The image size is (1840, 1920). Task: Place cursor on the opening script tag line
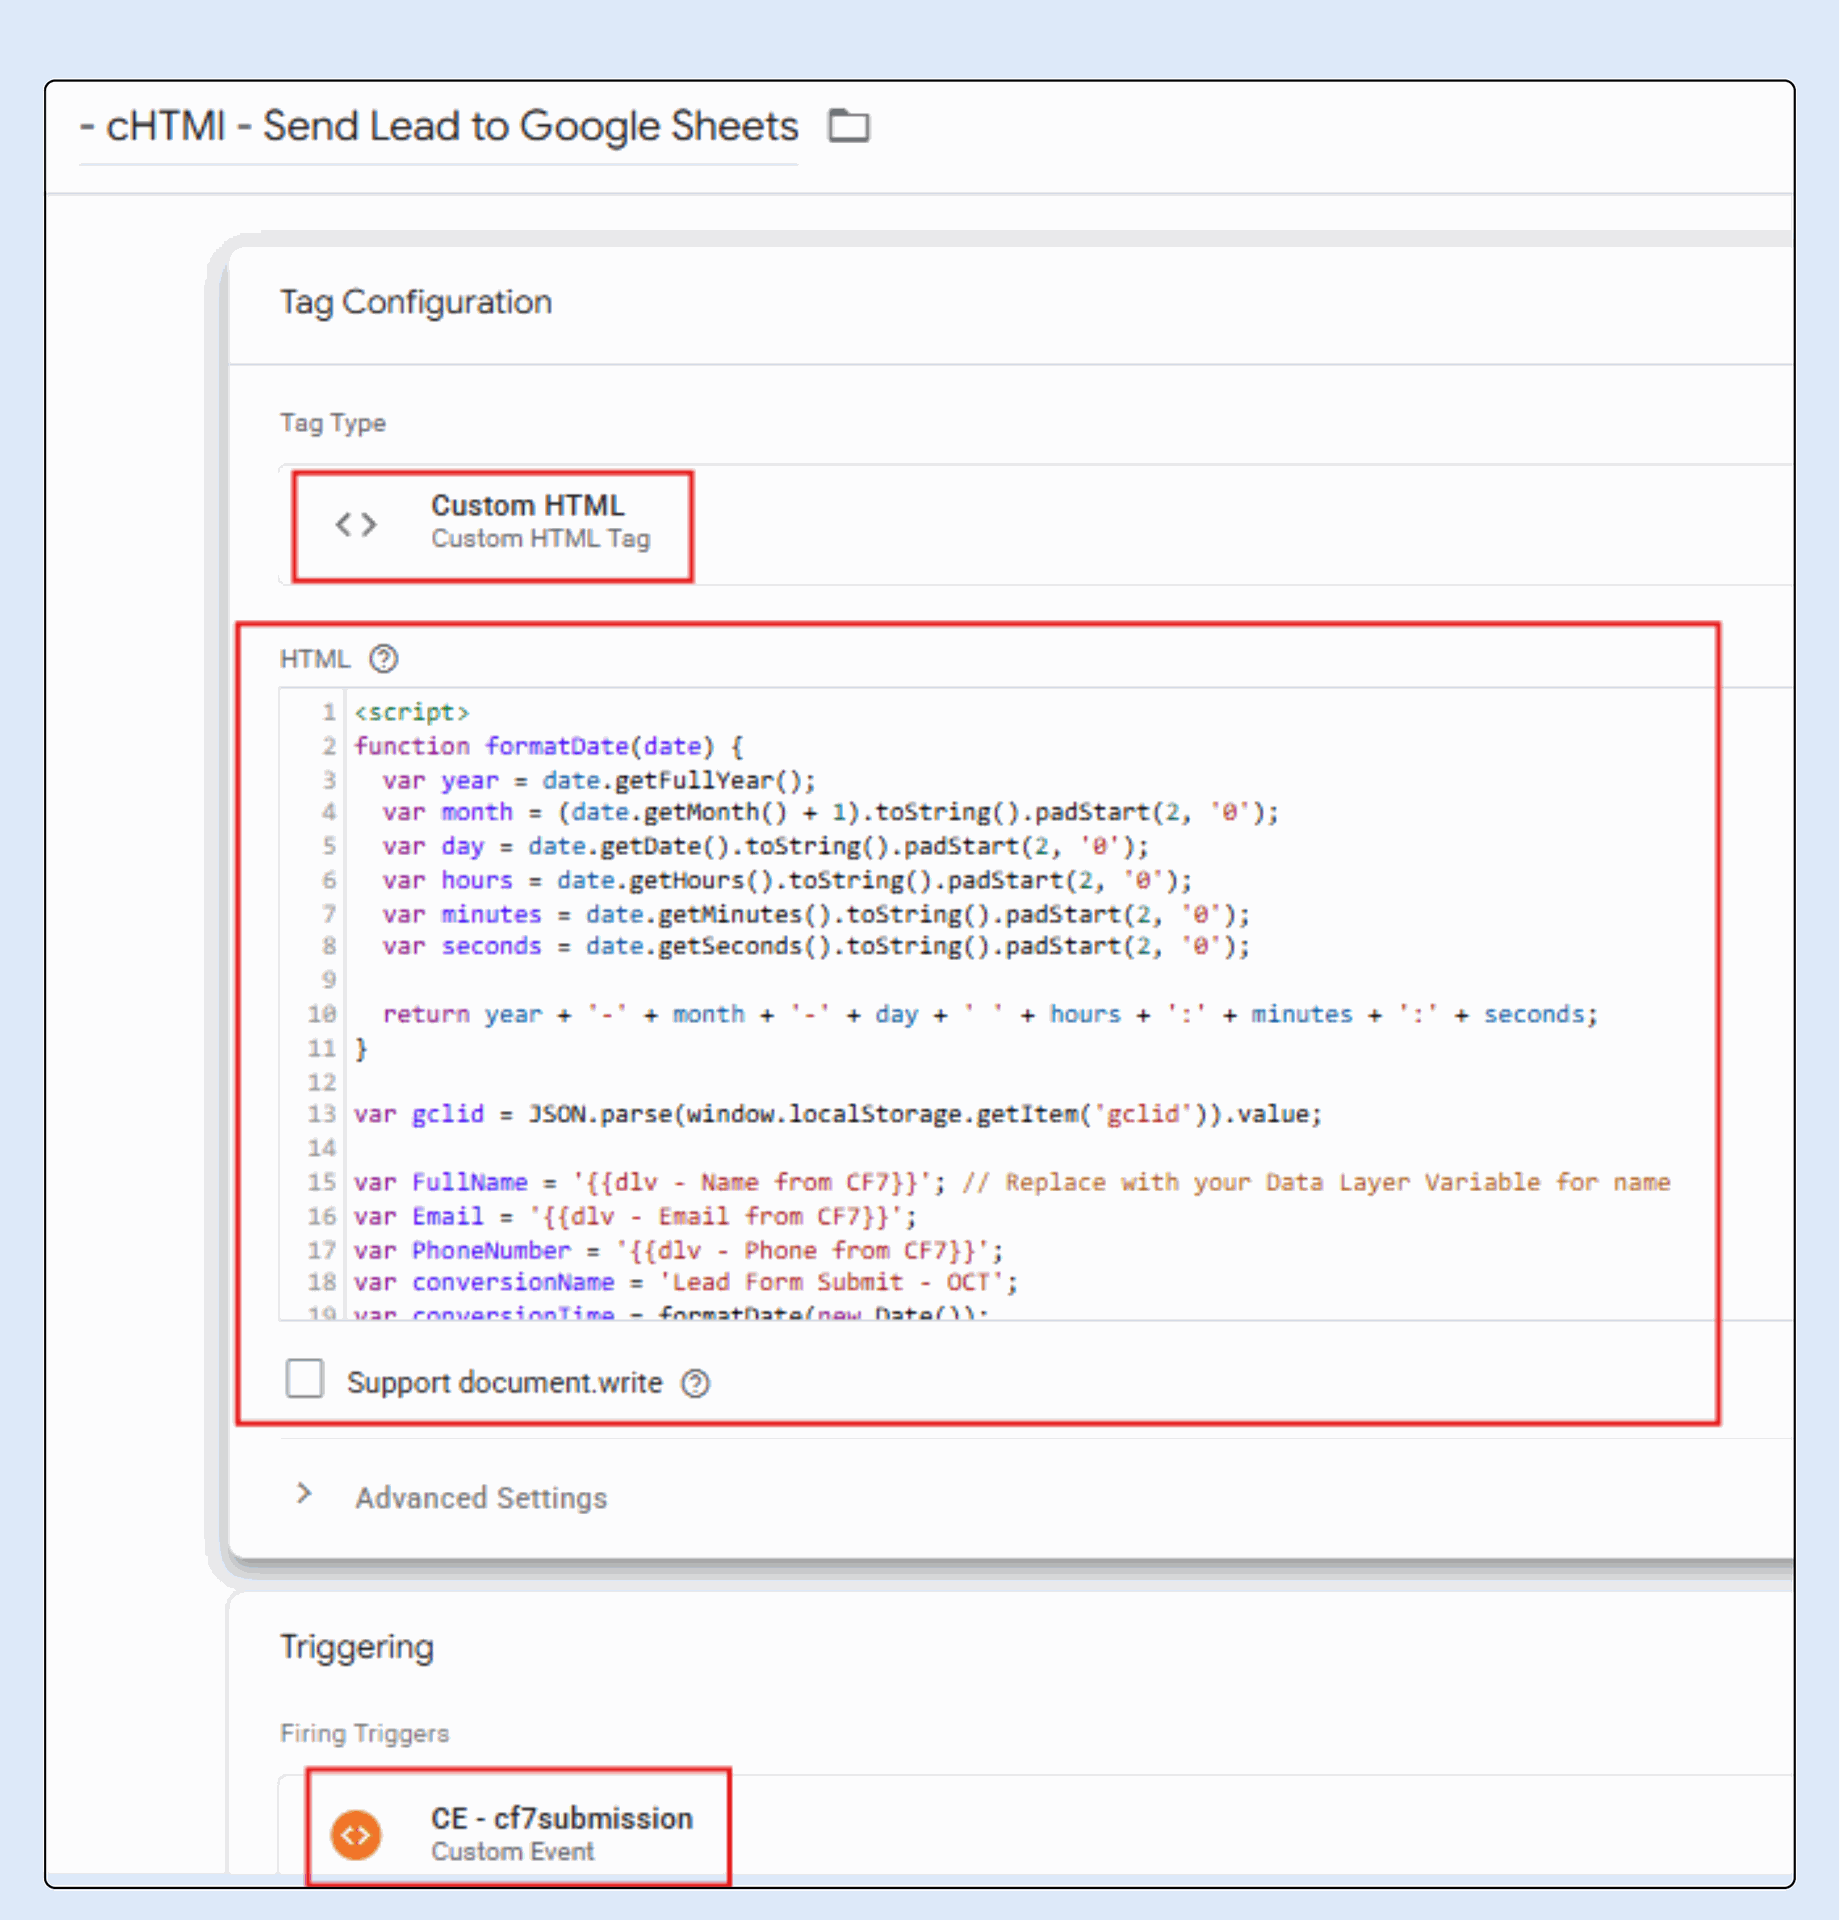point(412,713)
